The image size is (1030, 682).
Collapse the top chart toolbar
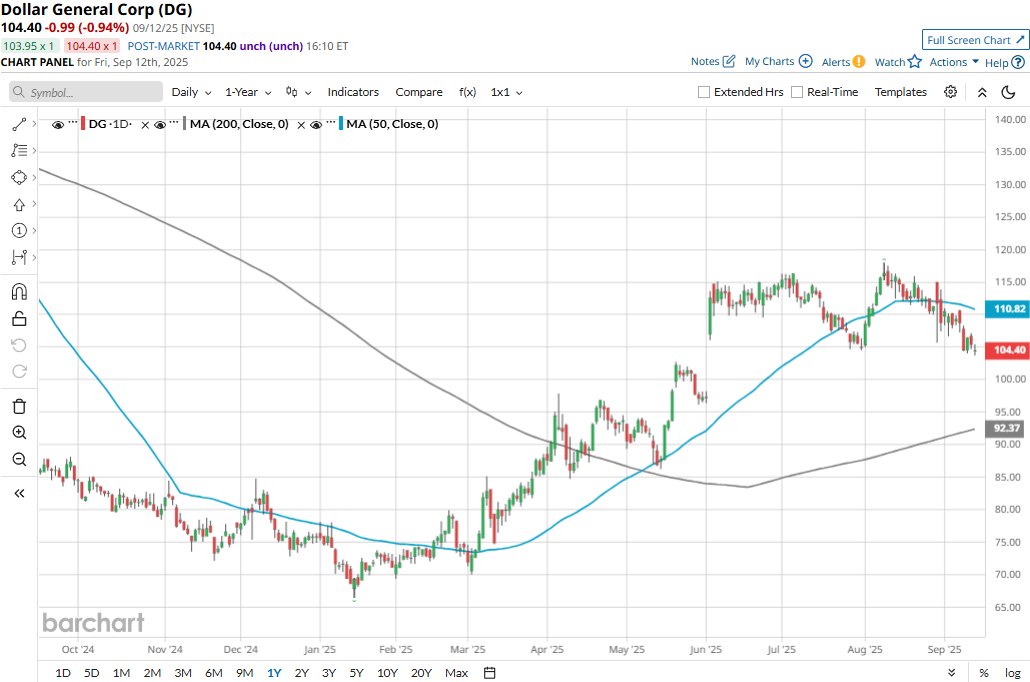click(982, 93)
